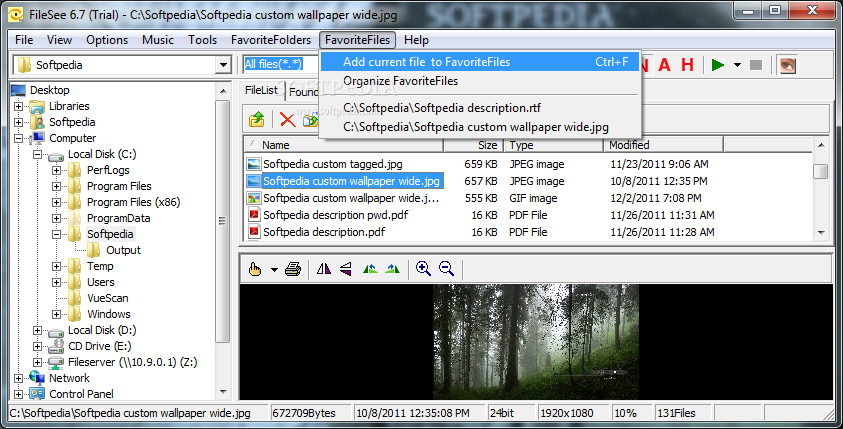Expand the Users folder node
843x429 pixels.
coord(56,282)
